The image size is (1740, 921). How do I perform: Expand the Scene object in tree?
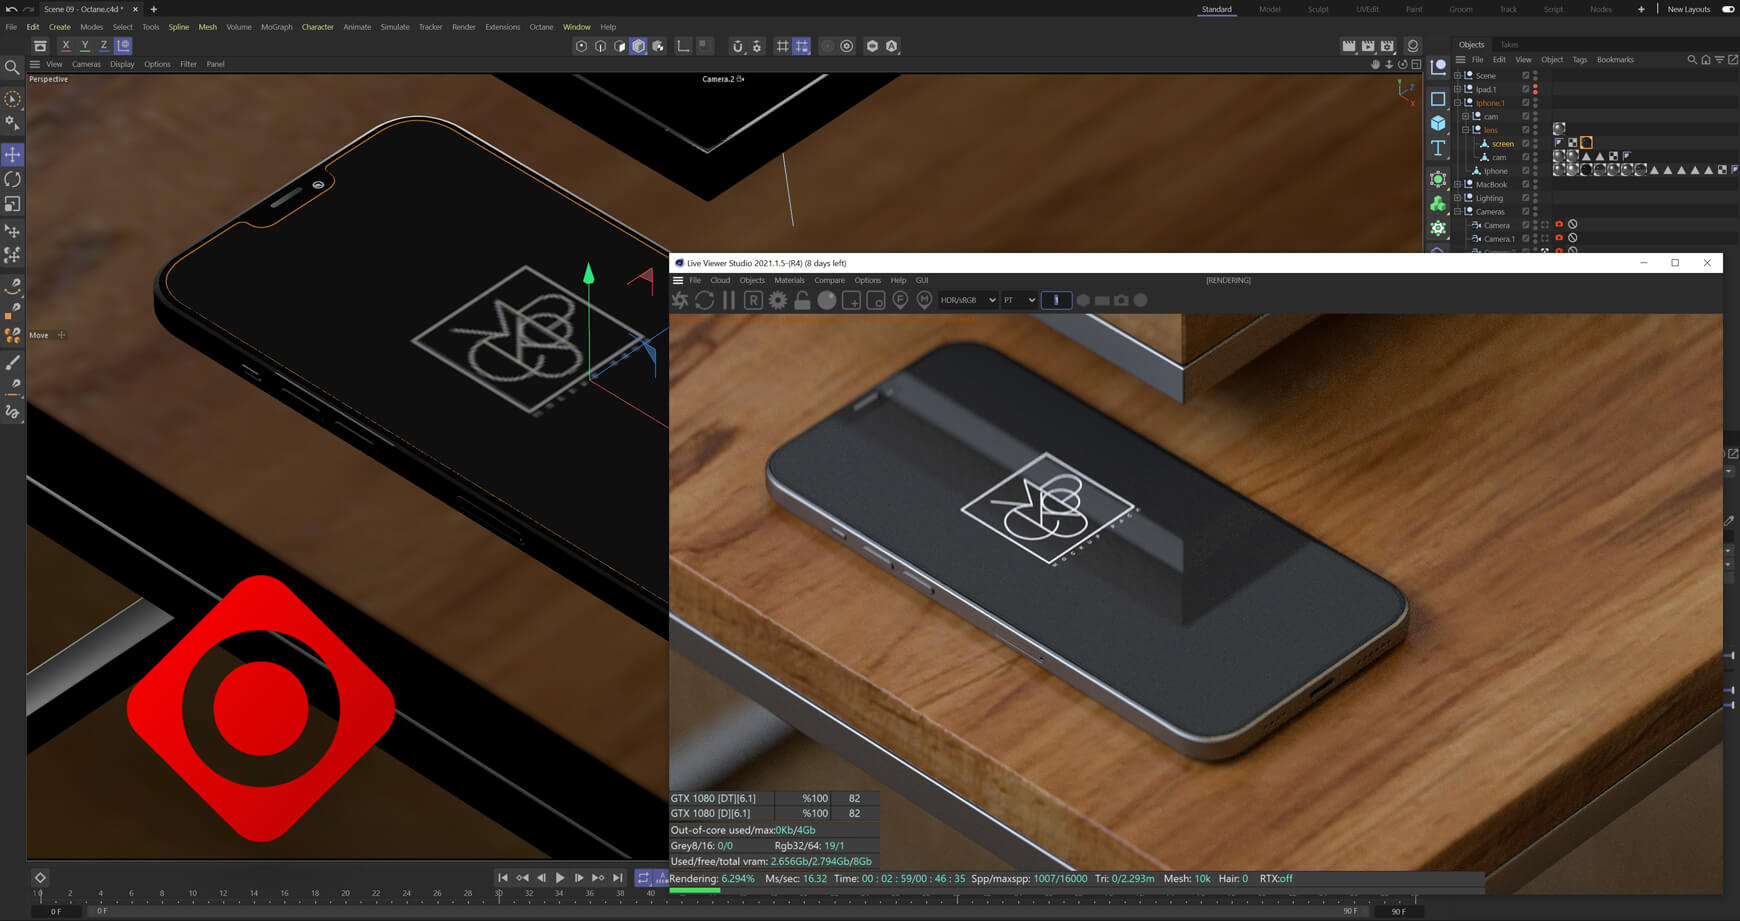(1457, 75)
